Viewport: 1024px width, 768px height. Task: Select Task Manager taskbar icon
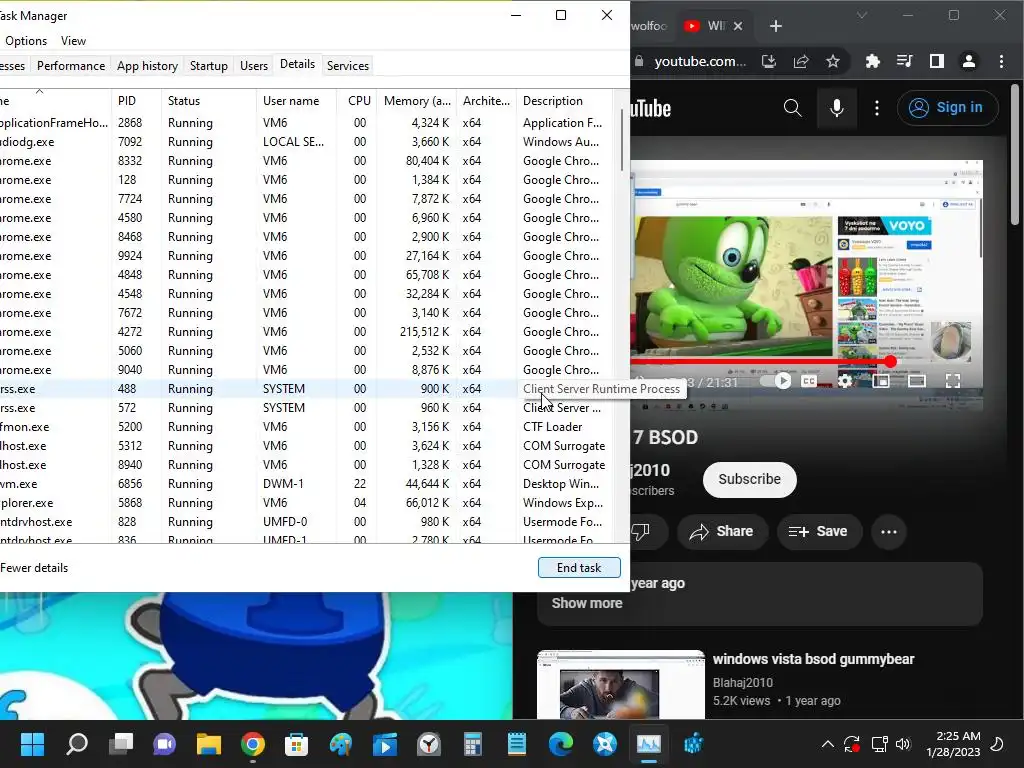[x=648, y=744]
